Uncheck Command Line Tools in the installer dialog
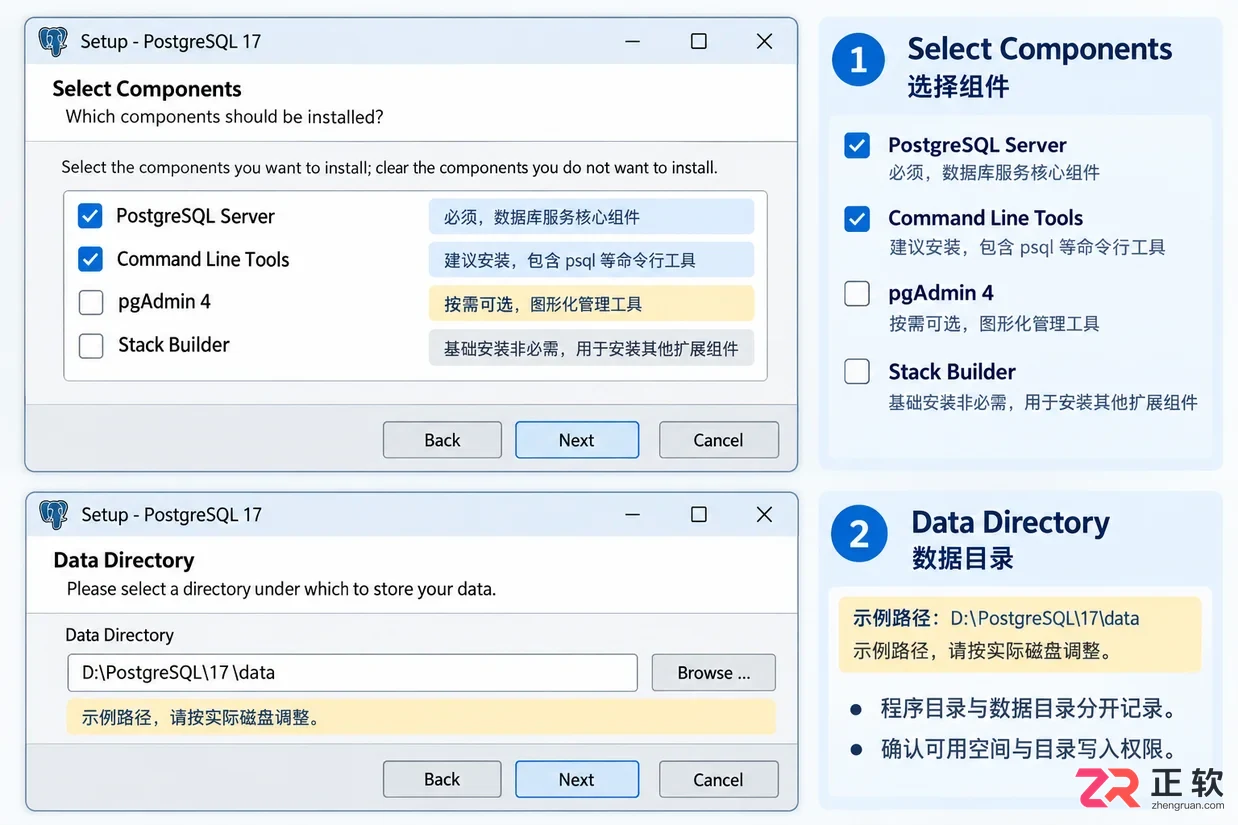Screen dimensions: 1238x825 pyautogui.click(x=90, y=259)
